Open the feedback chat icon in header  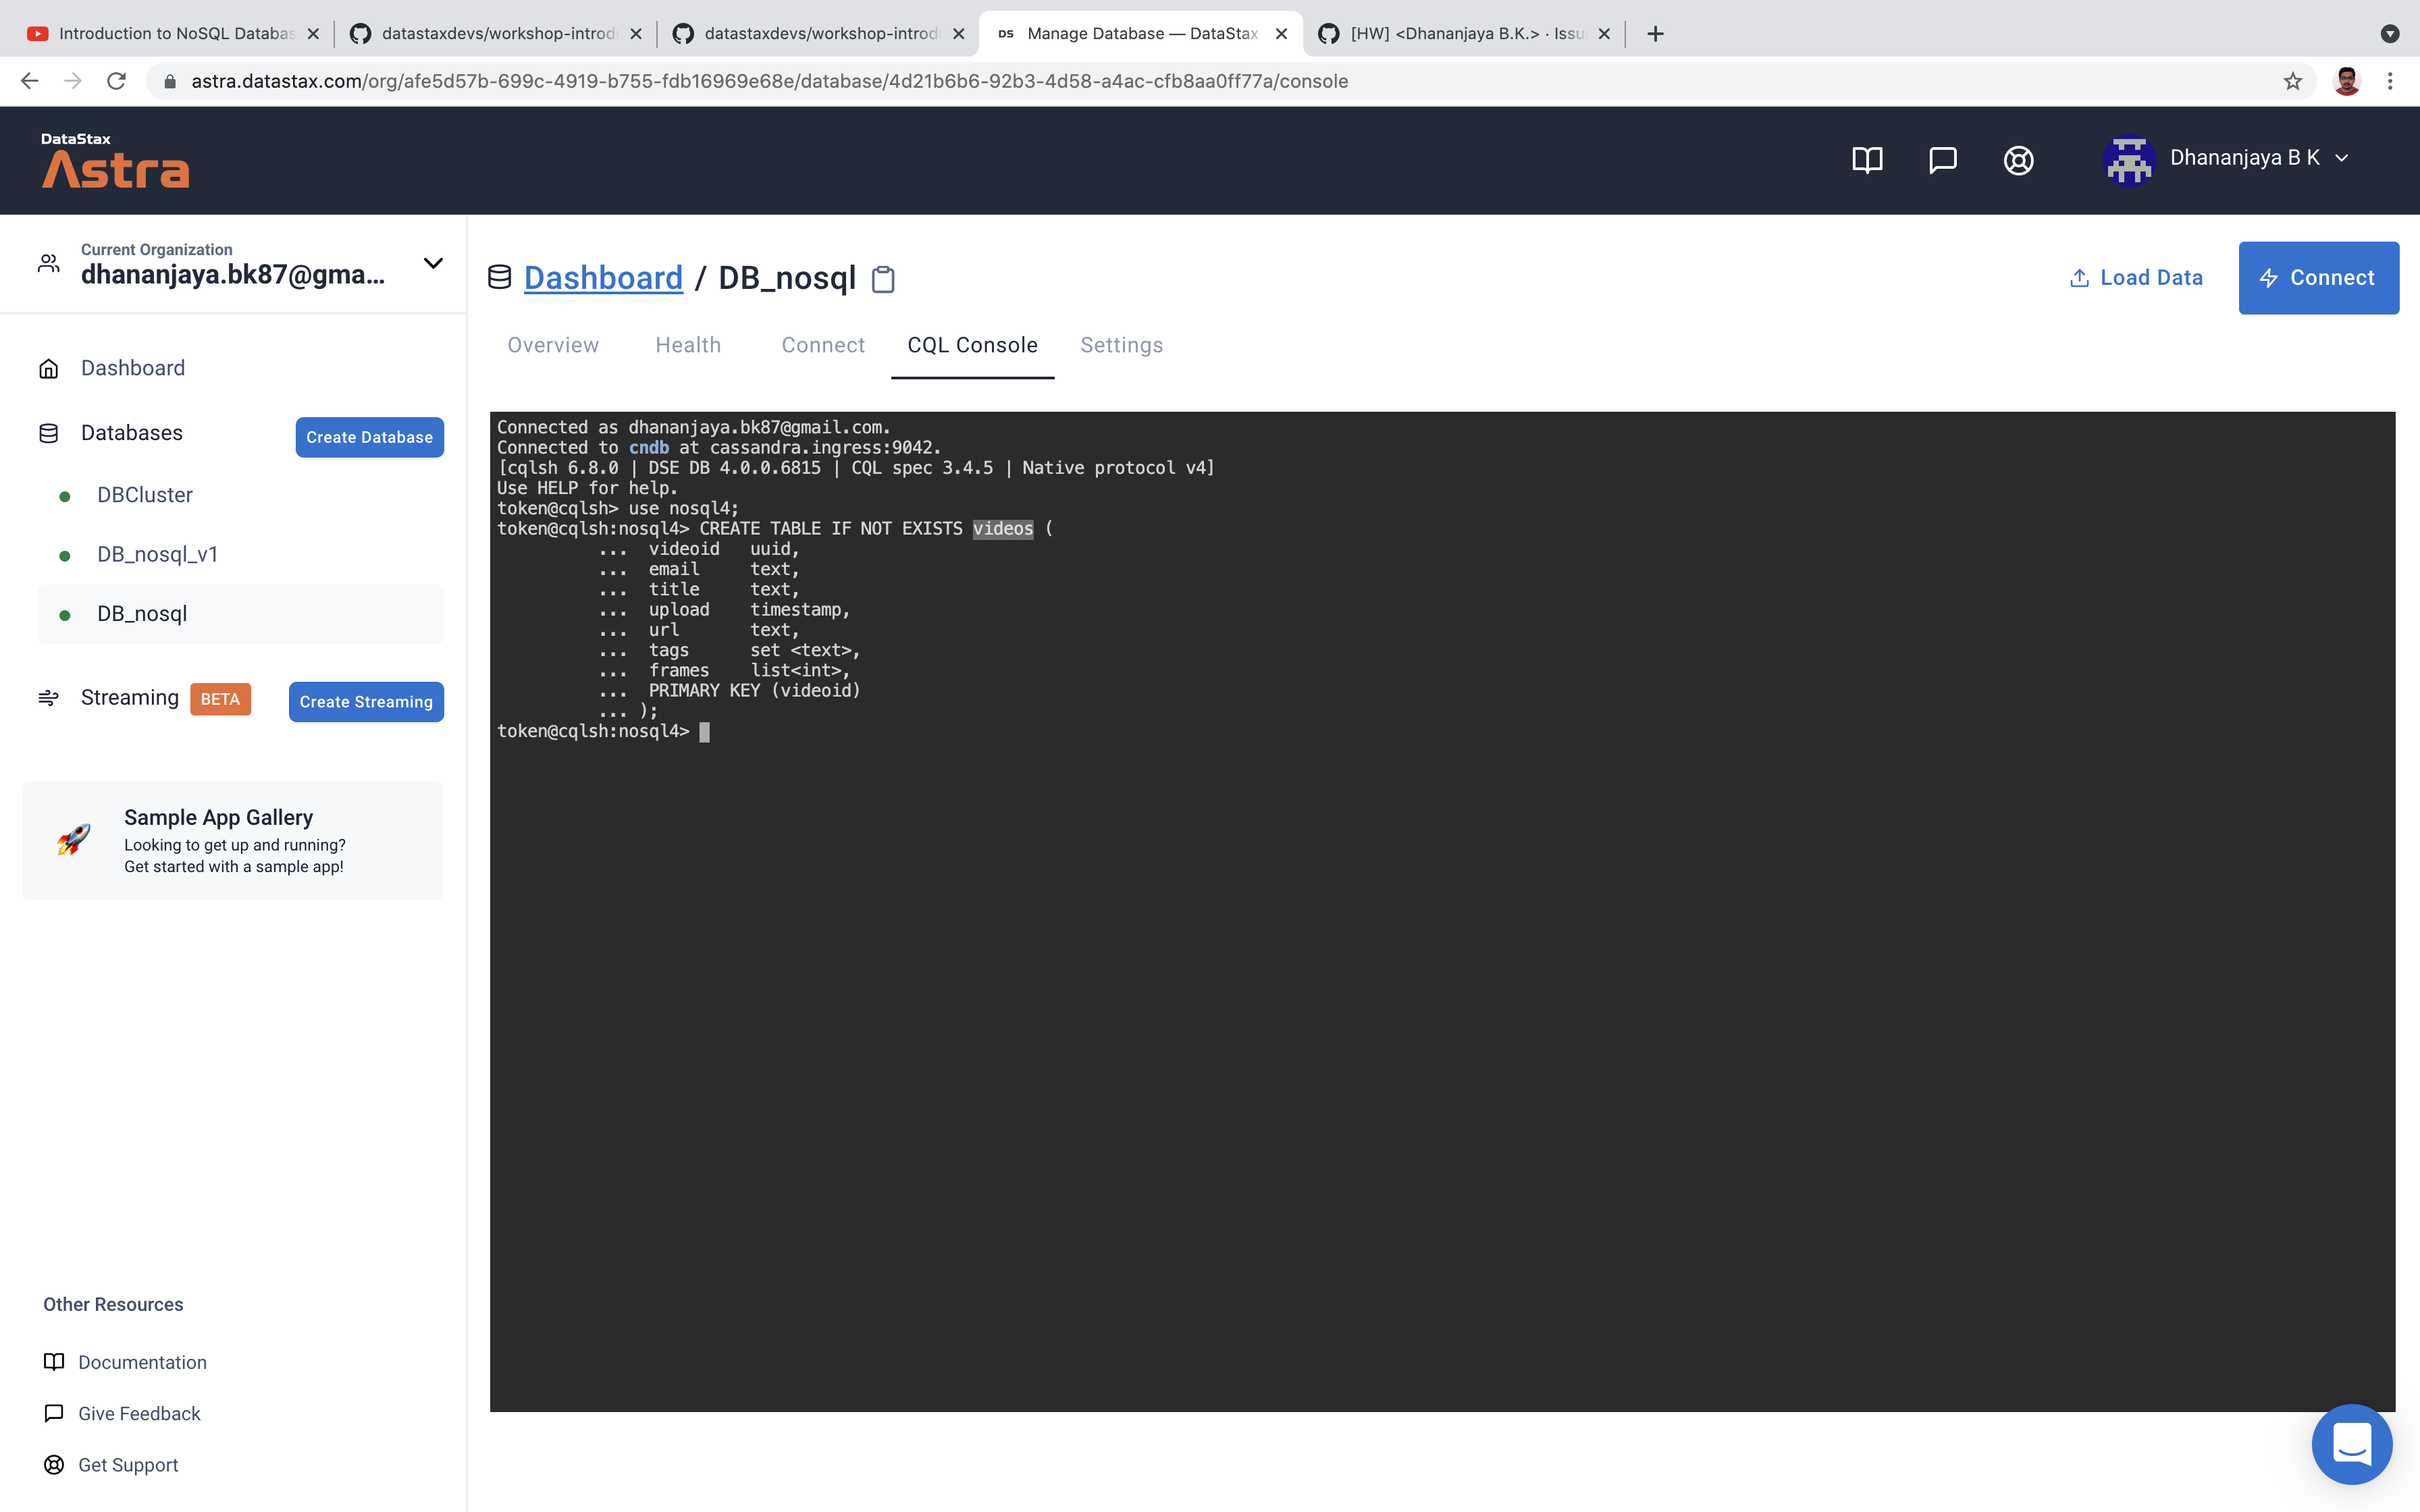(1943, 160)
